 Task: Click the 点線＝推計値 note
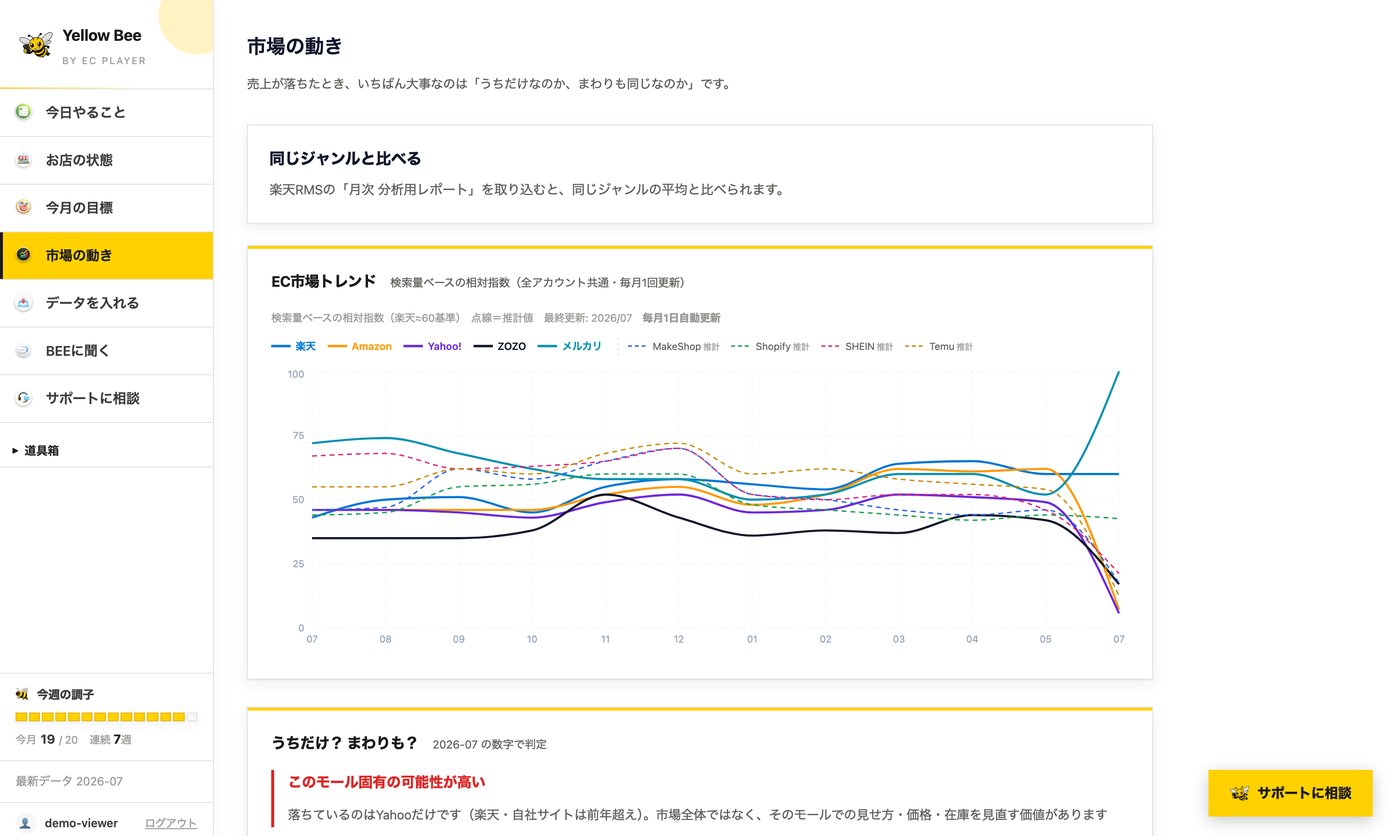(x=502, y=318)
